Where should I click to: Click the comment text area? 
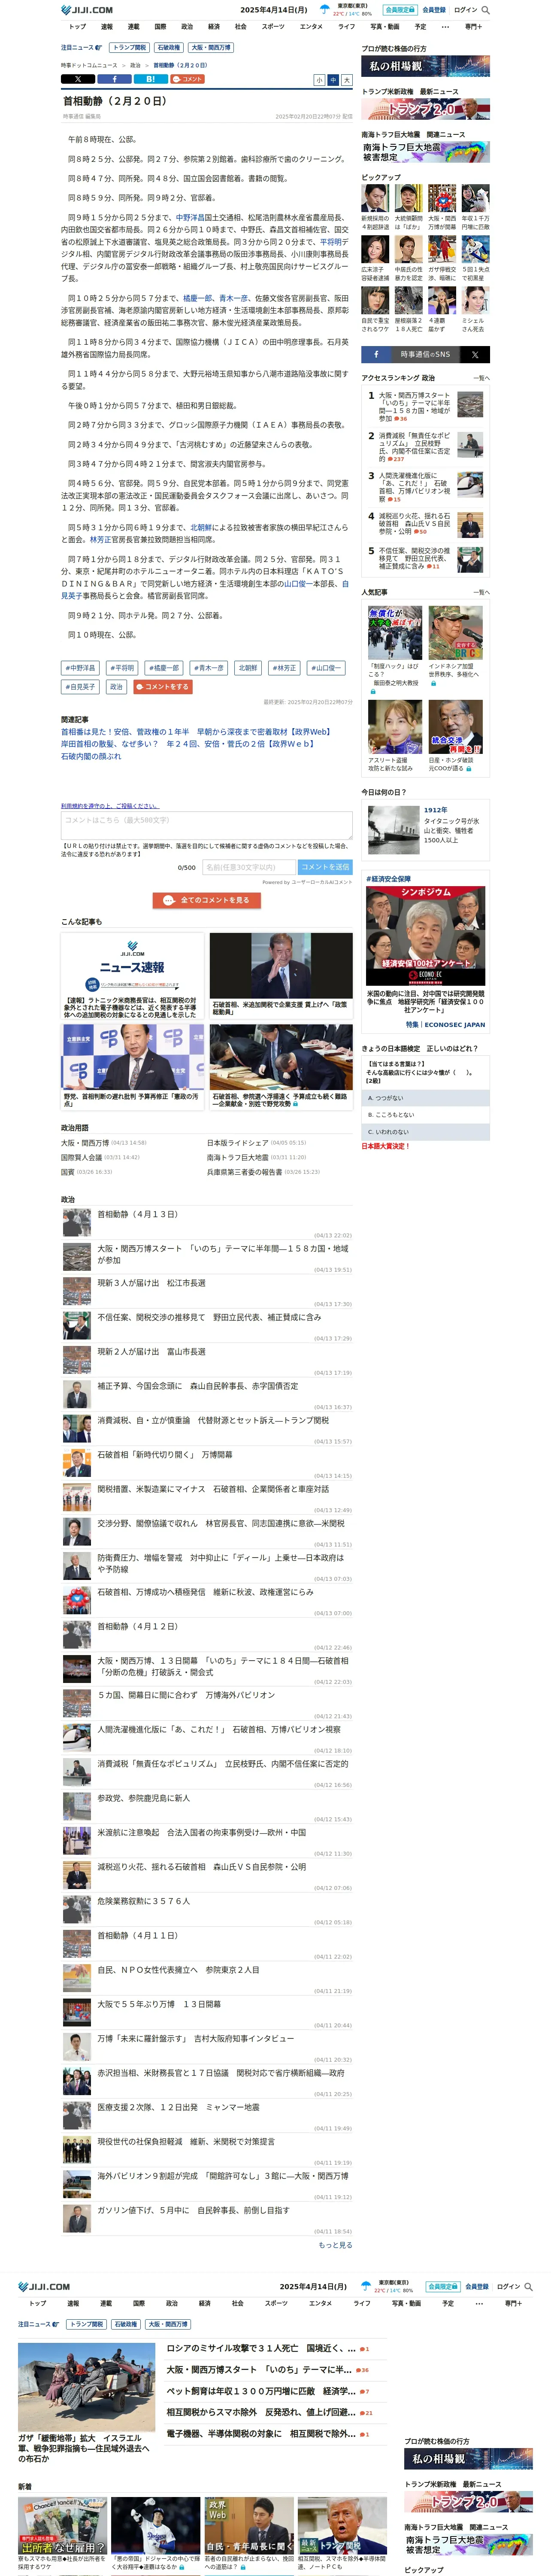tap(207, 825)
